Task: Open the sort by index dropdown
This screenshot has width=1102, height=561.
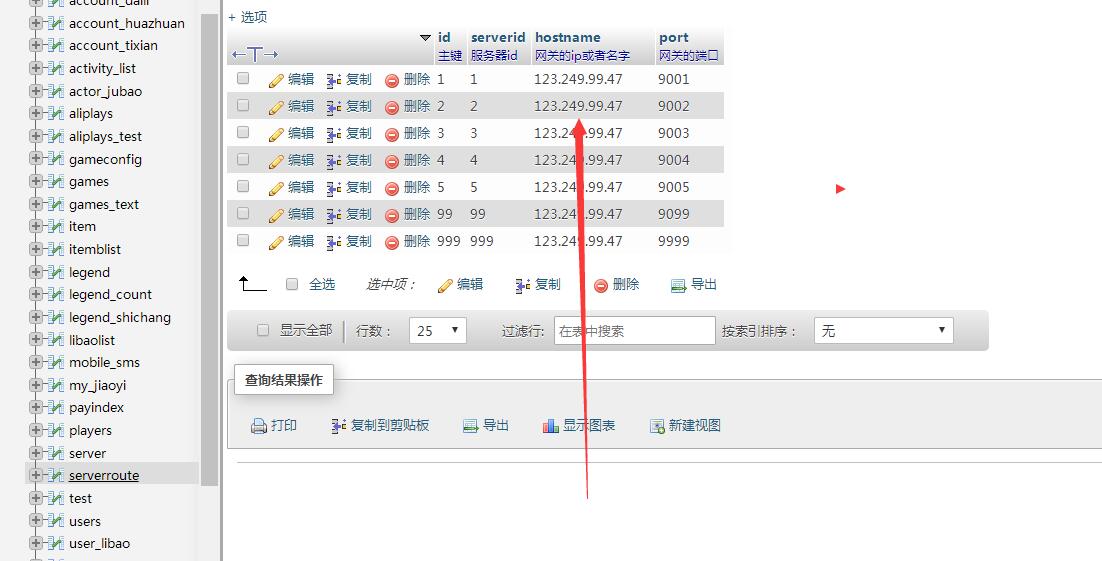Action: click(883, 331)
